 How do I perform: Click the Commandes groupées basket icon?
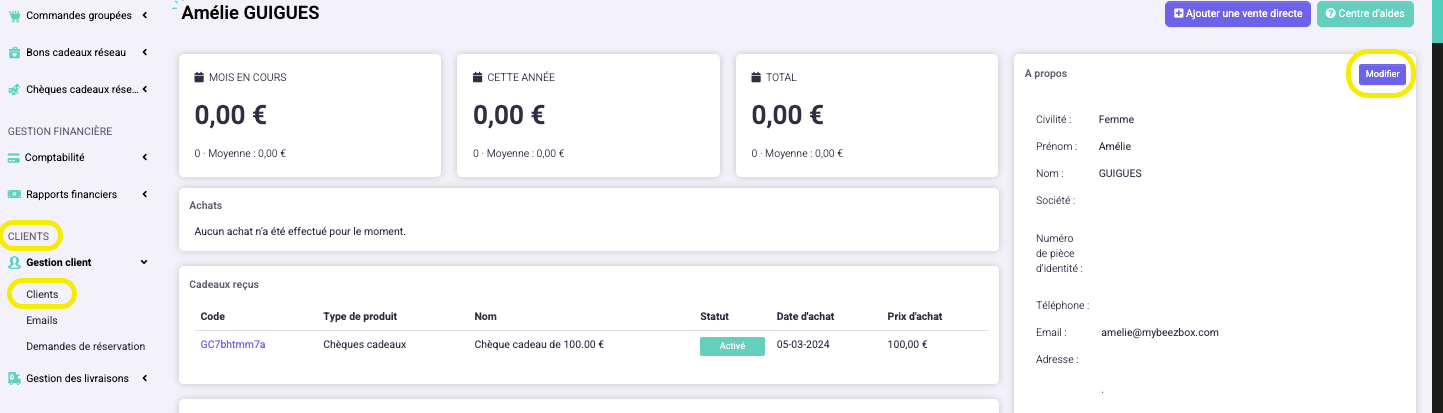(15, 15)
